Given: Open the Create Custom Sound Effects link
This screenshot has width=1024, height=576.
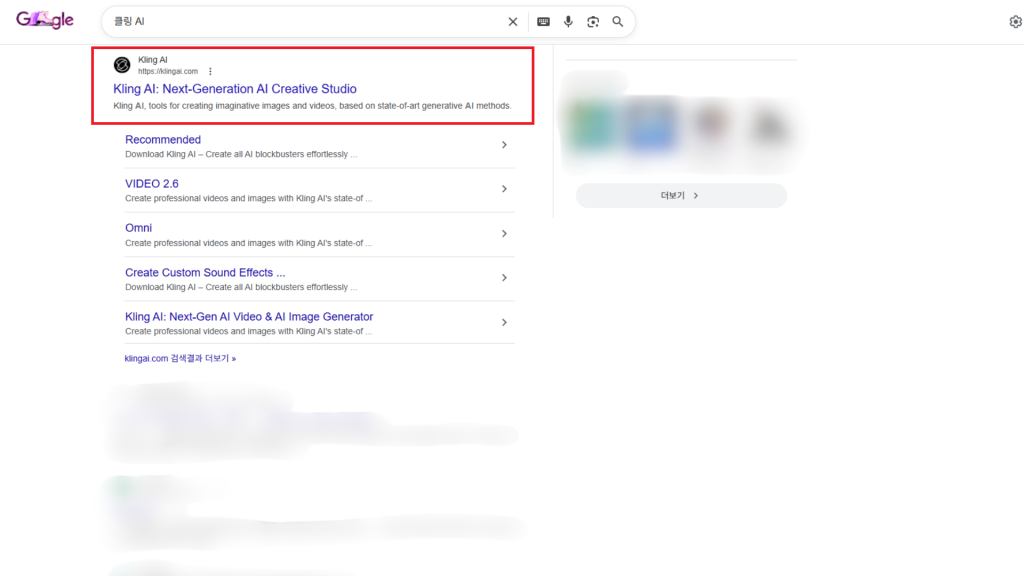Looking at the screenshot, I should pyautogui.click(x=205, y=272).
